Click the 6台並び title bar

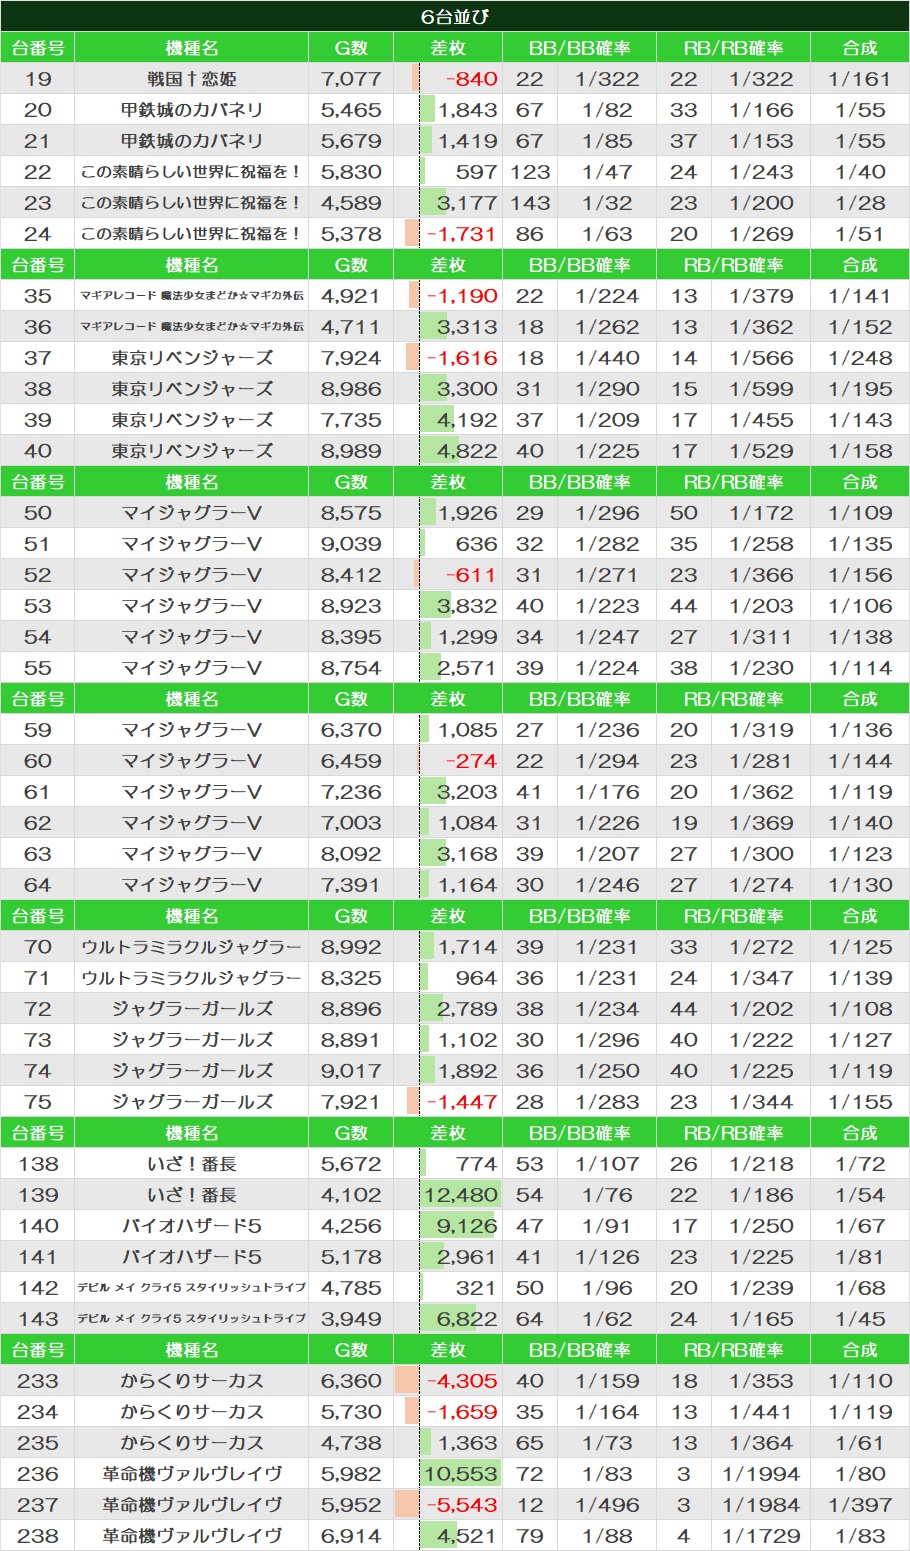tap(455, 17)
